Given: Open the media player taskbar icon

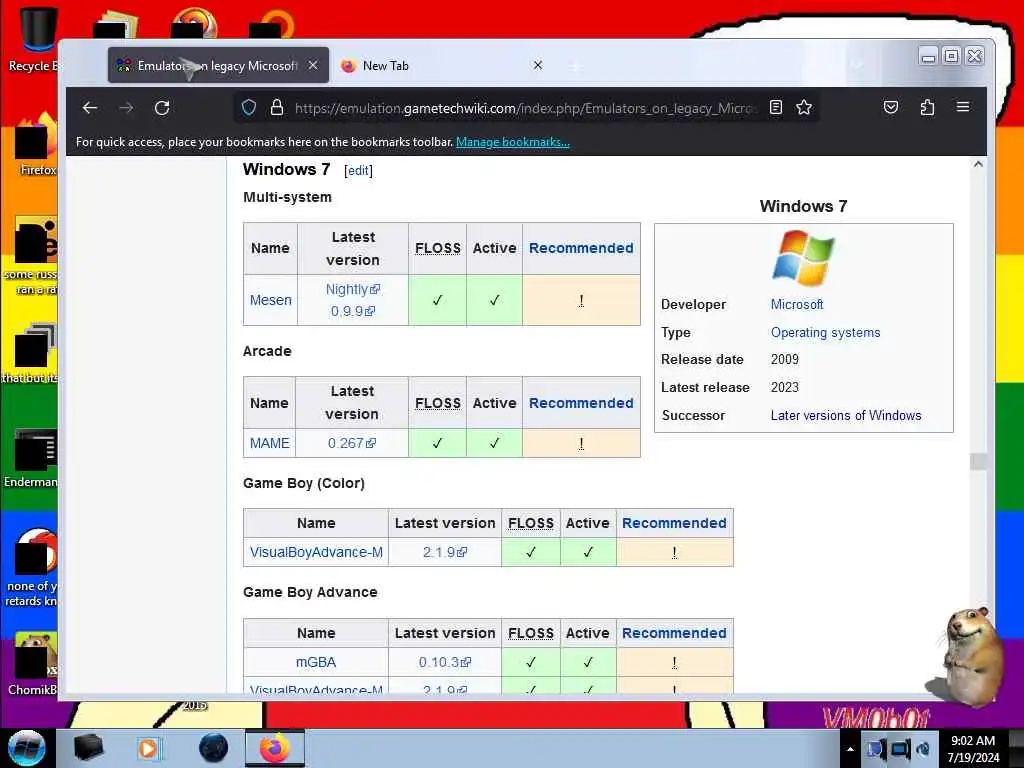Looking at the screenshot, I should pyautogui.click(x=149, y=748).
